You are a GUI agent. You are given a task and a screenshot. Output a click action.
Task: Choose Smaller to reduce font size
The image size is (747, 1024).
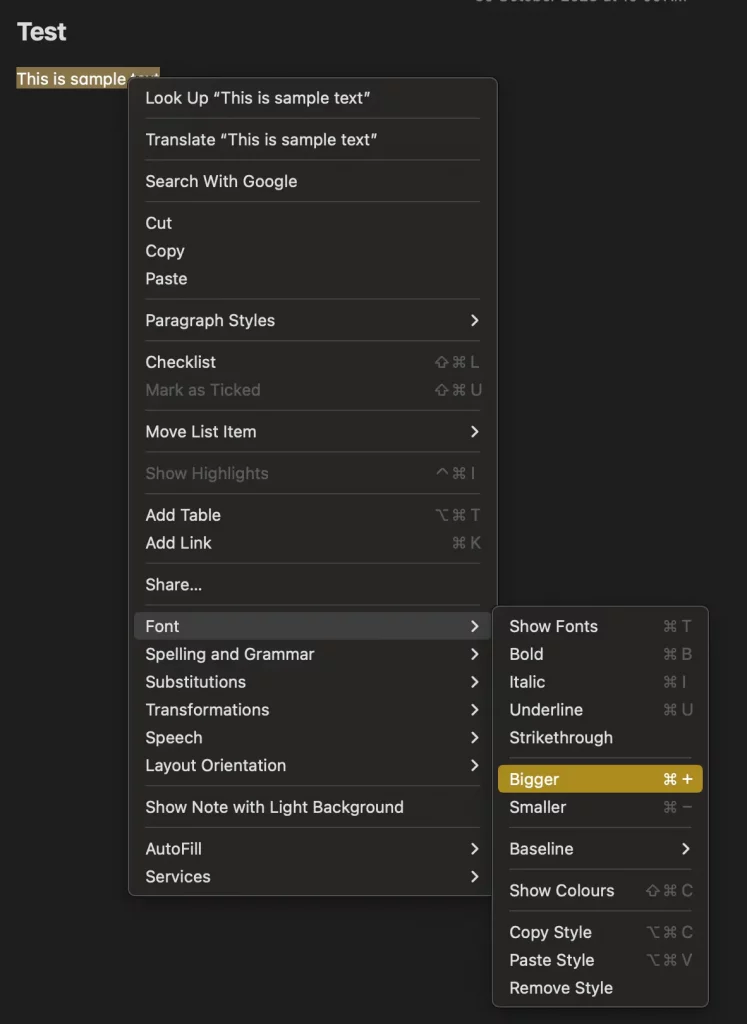[600, 807]
